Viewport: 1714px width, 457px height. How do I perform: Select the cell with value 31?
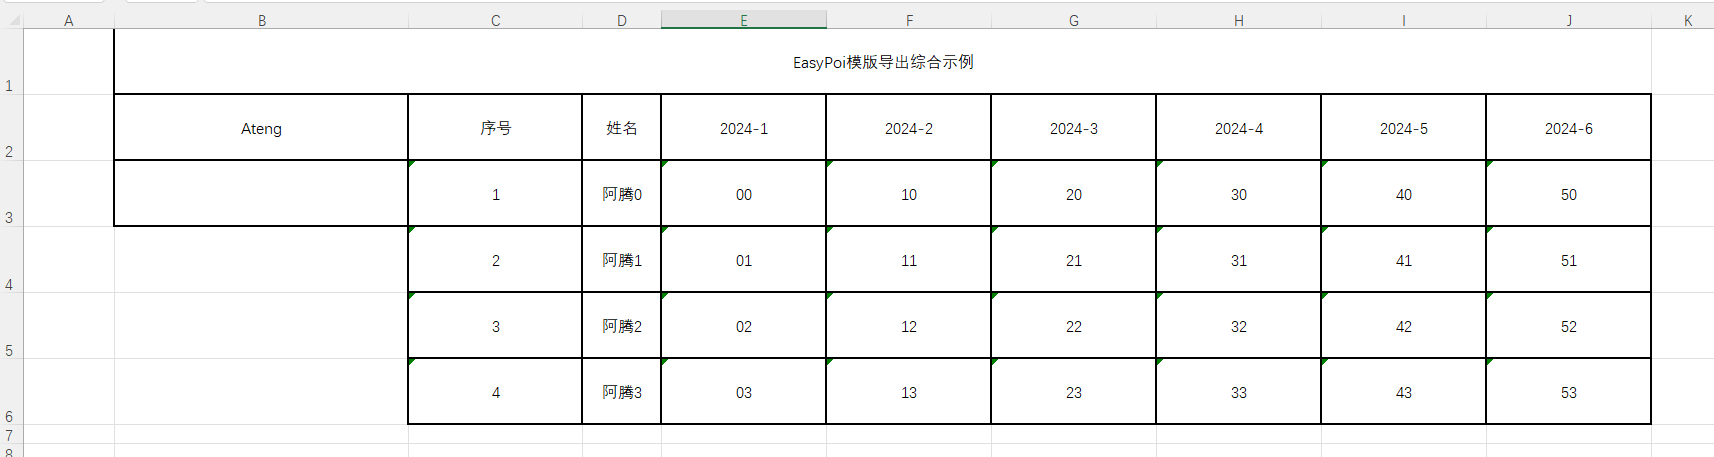click(1238, 260)
